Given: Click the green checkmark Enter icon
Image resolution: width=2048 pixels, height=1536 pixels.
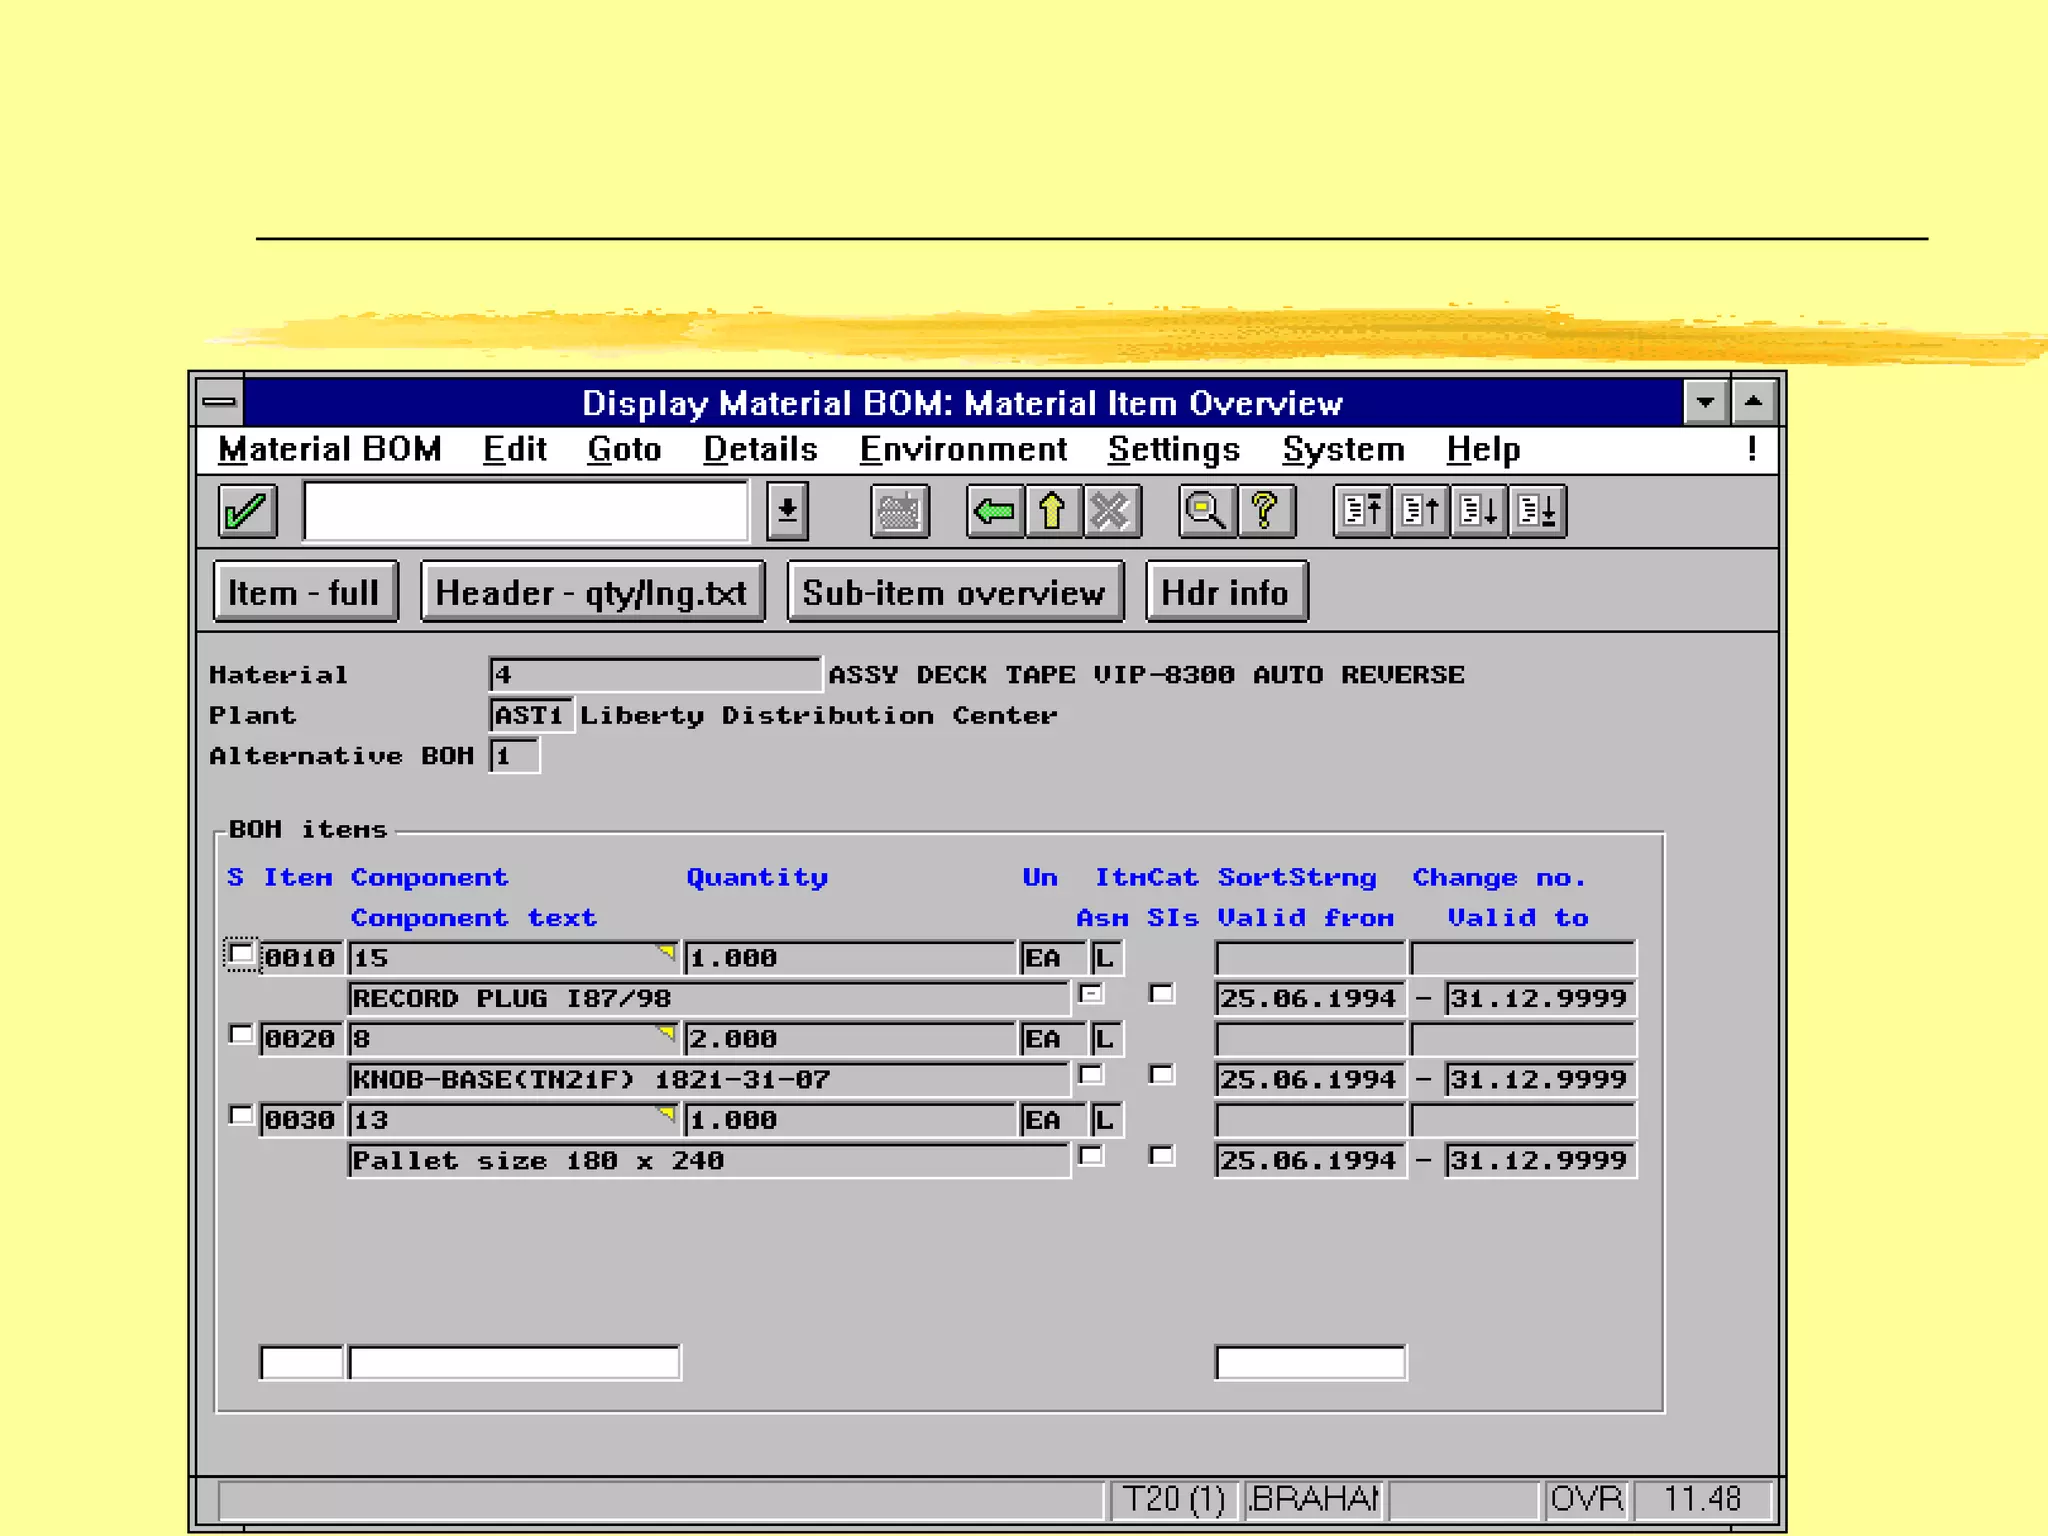Looking at the screenshot, I should (246, 511).
